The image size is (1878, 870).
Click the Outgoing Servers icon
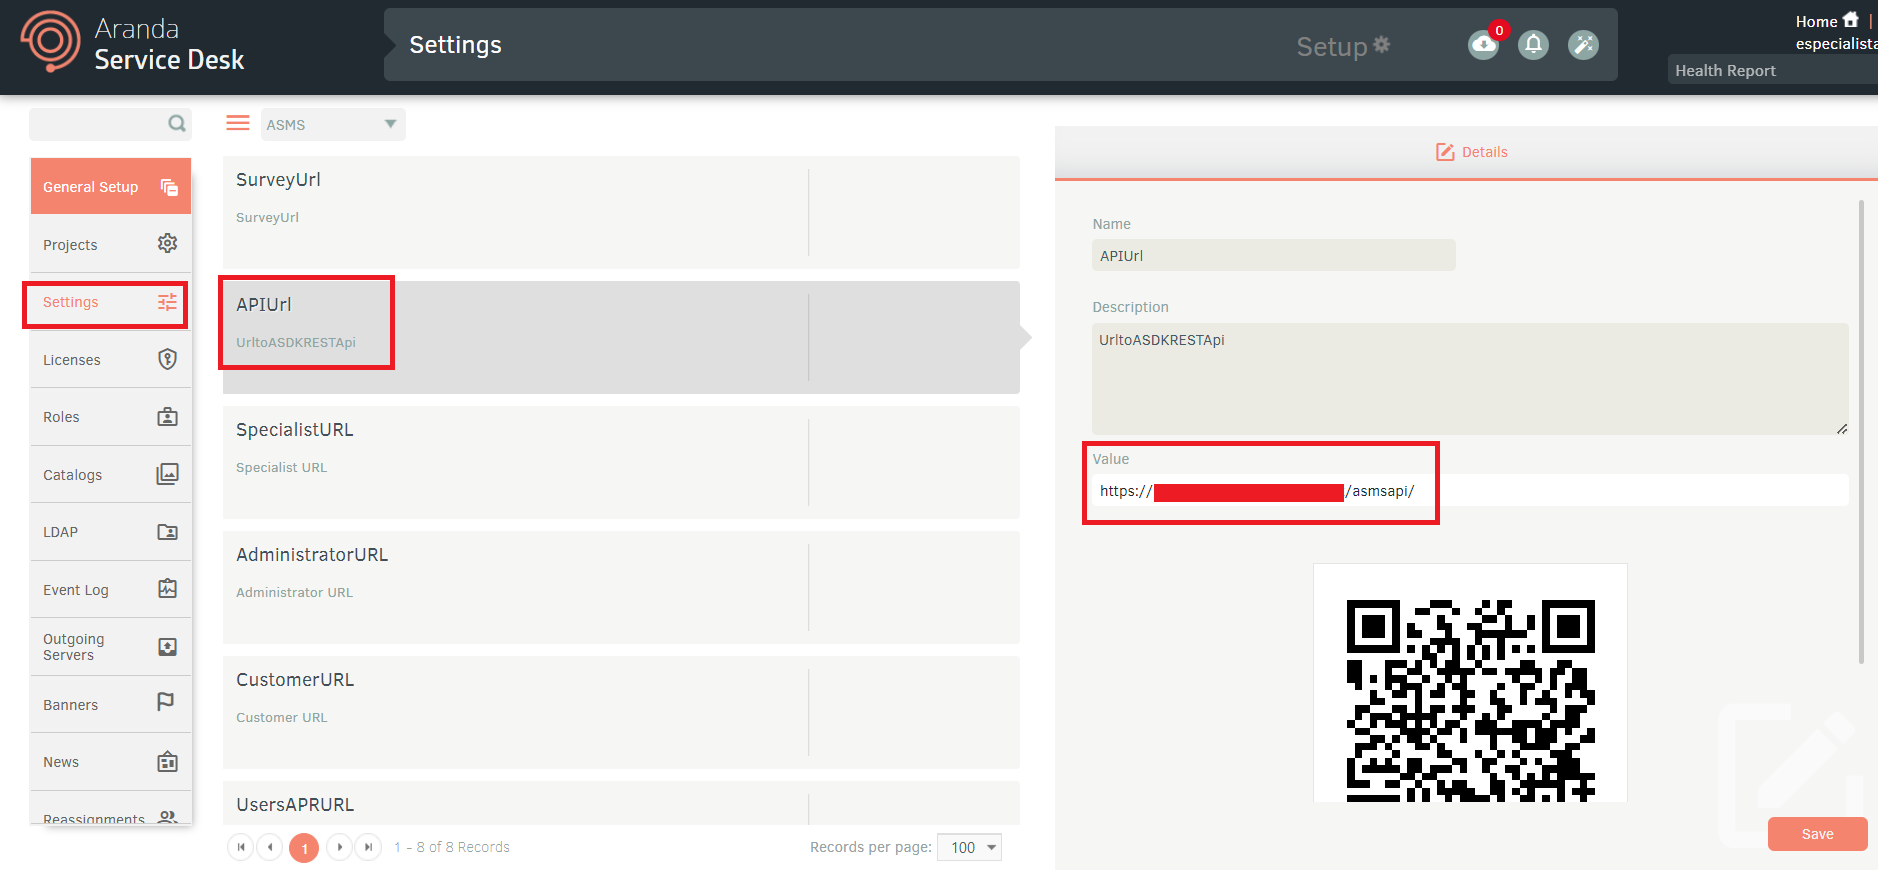168,647
